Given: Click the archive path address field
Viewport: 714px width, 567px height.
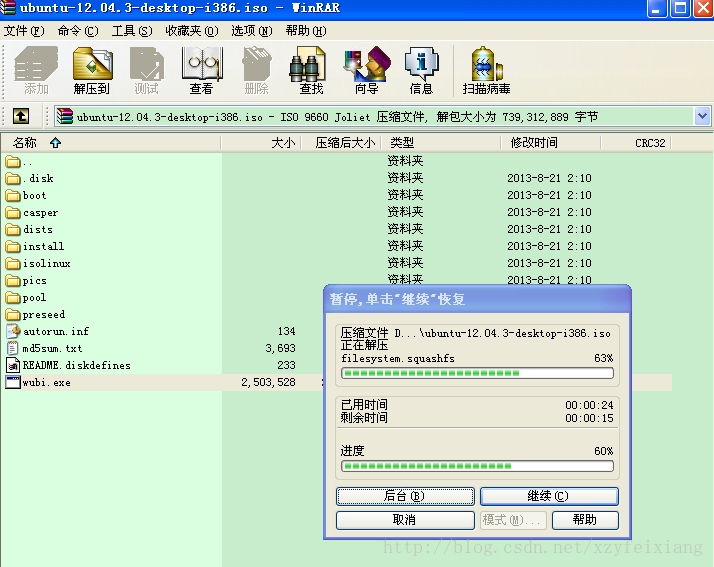Looking at the screenshot, I should coord(382,117).
